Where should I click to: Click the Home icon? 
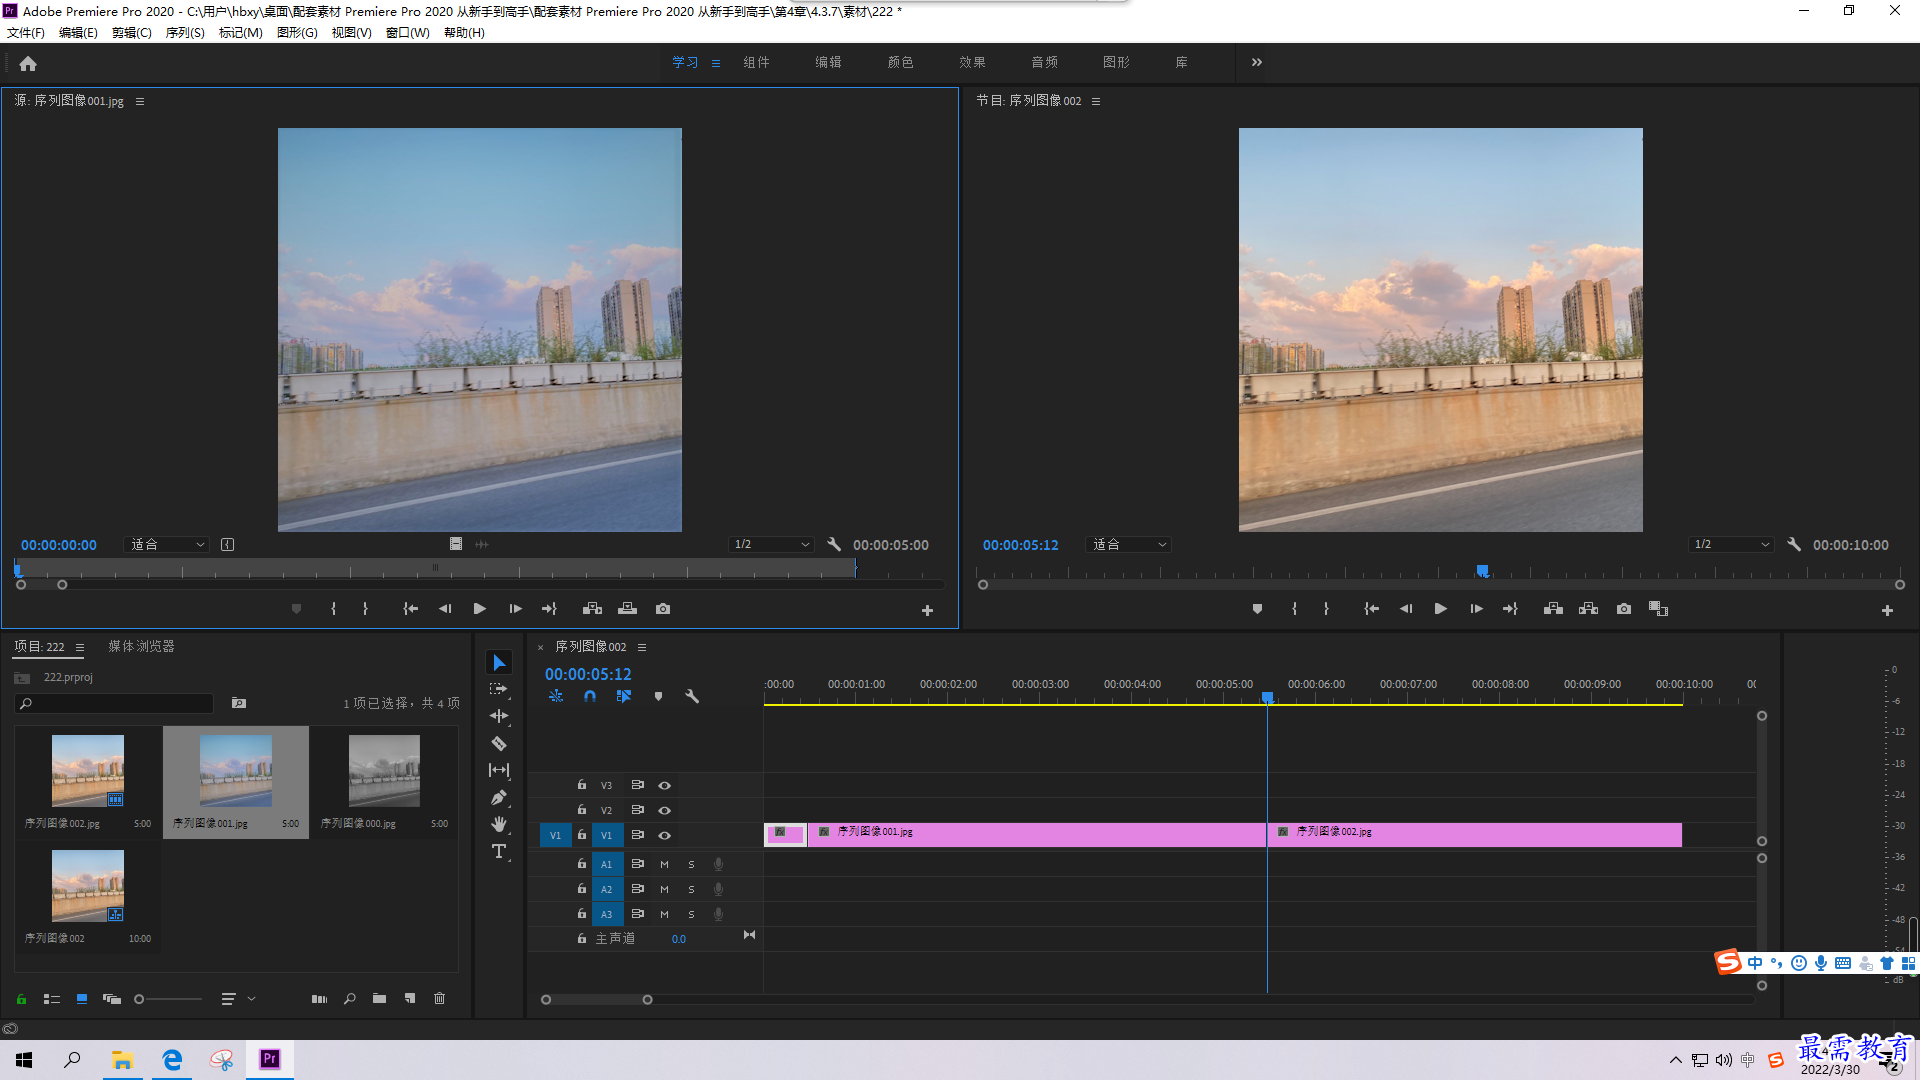pyautogui.click(x=28, y=63)
